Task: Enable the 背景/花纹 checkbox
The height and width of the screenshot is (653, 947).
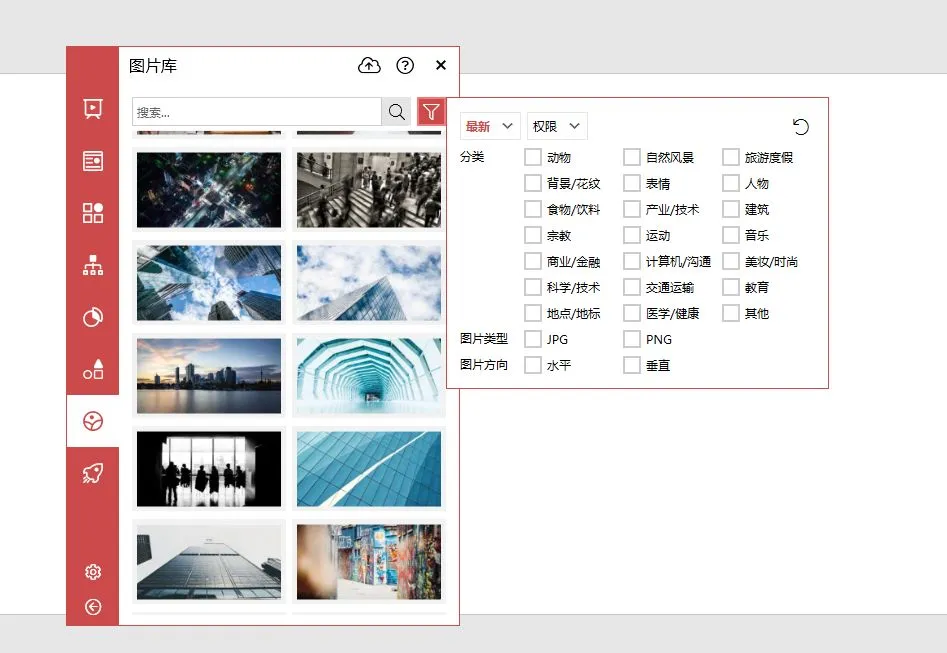Action: point(533,183)
